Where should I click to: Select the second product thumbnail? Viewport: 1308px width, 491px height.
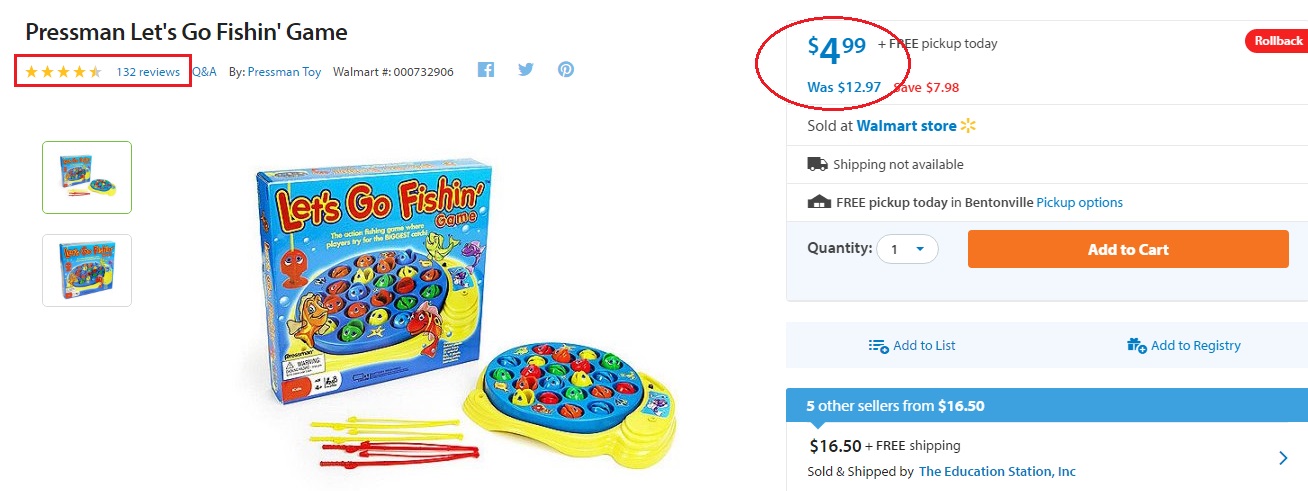[x=87, y=270]
